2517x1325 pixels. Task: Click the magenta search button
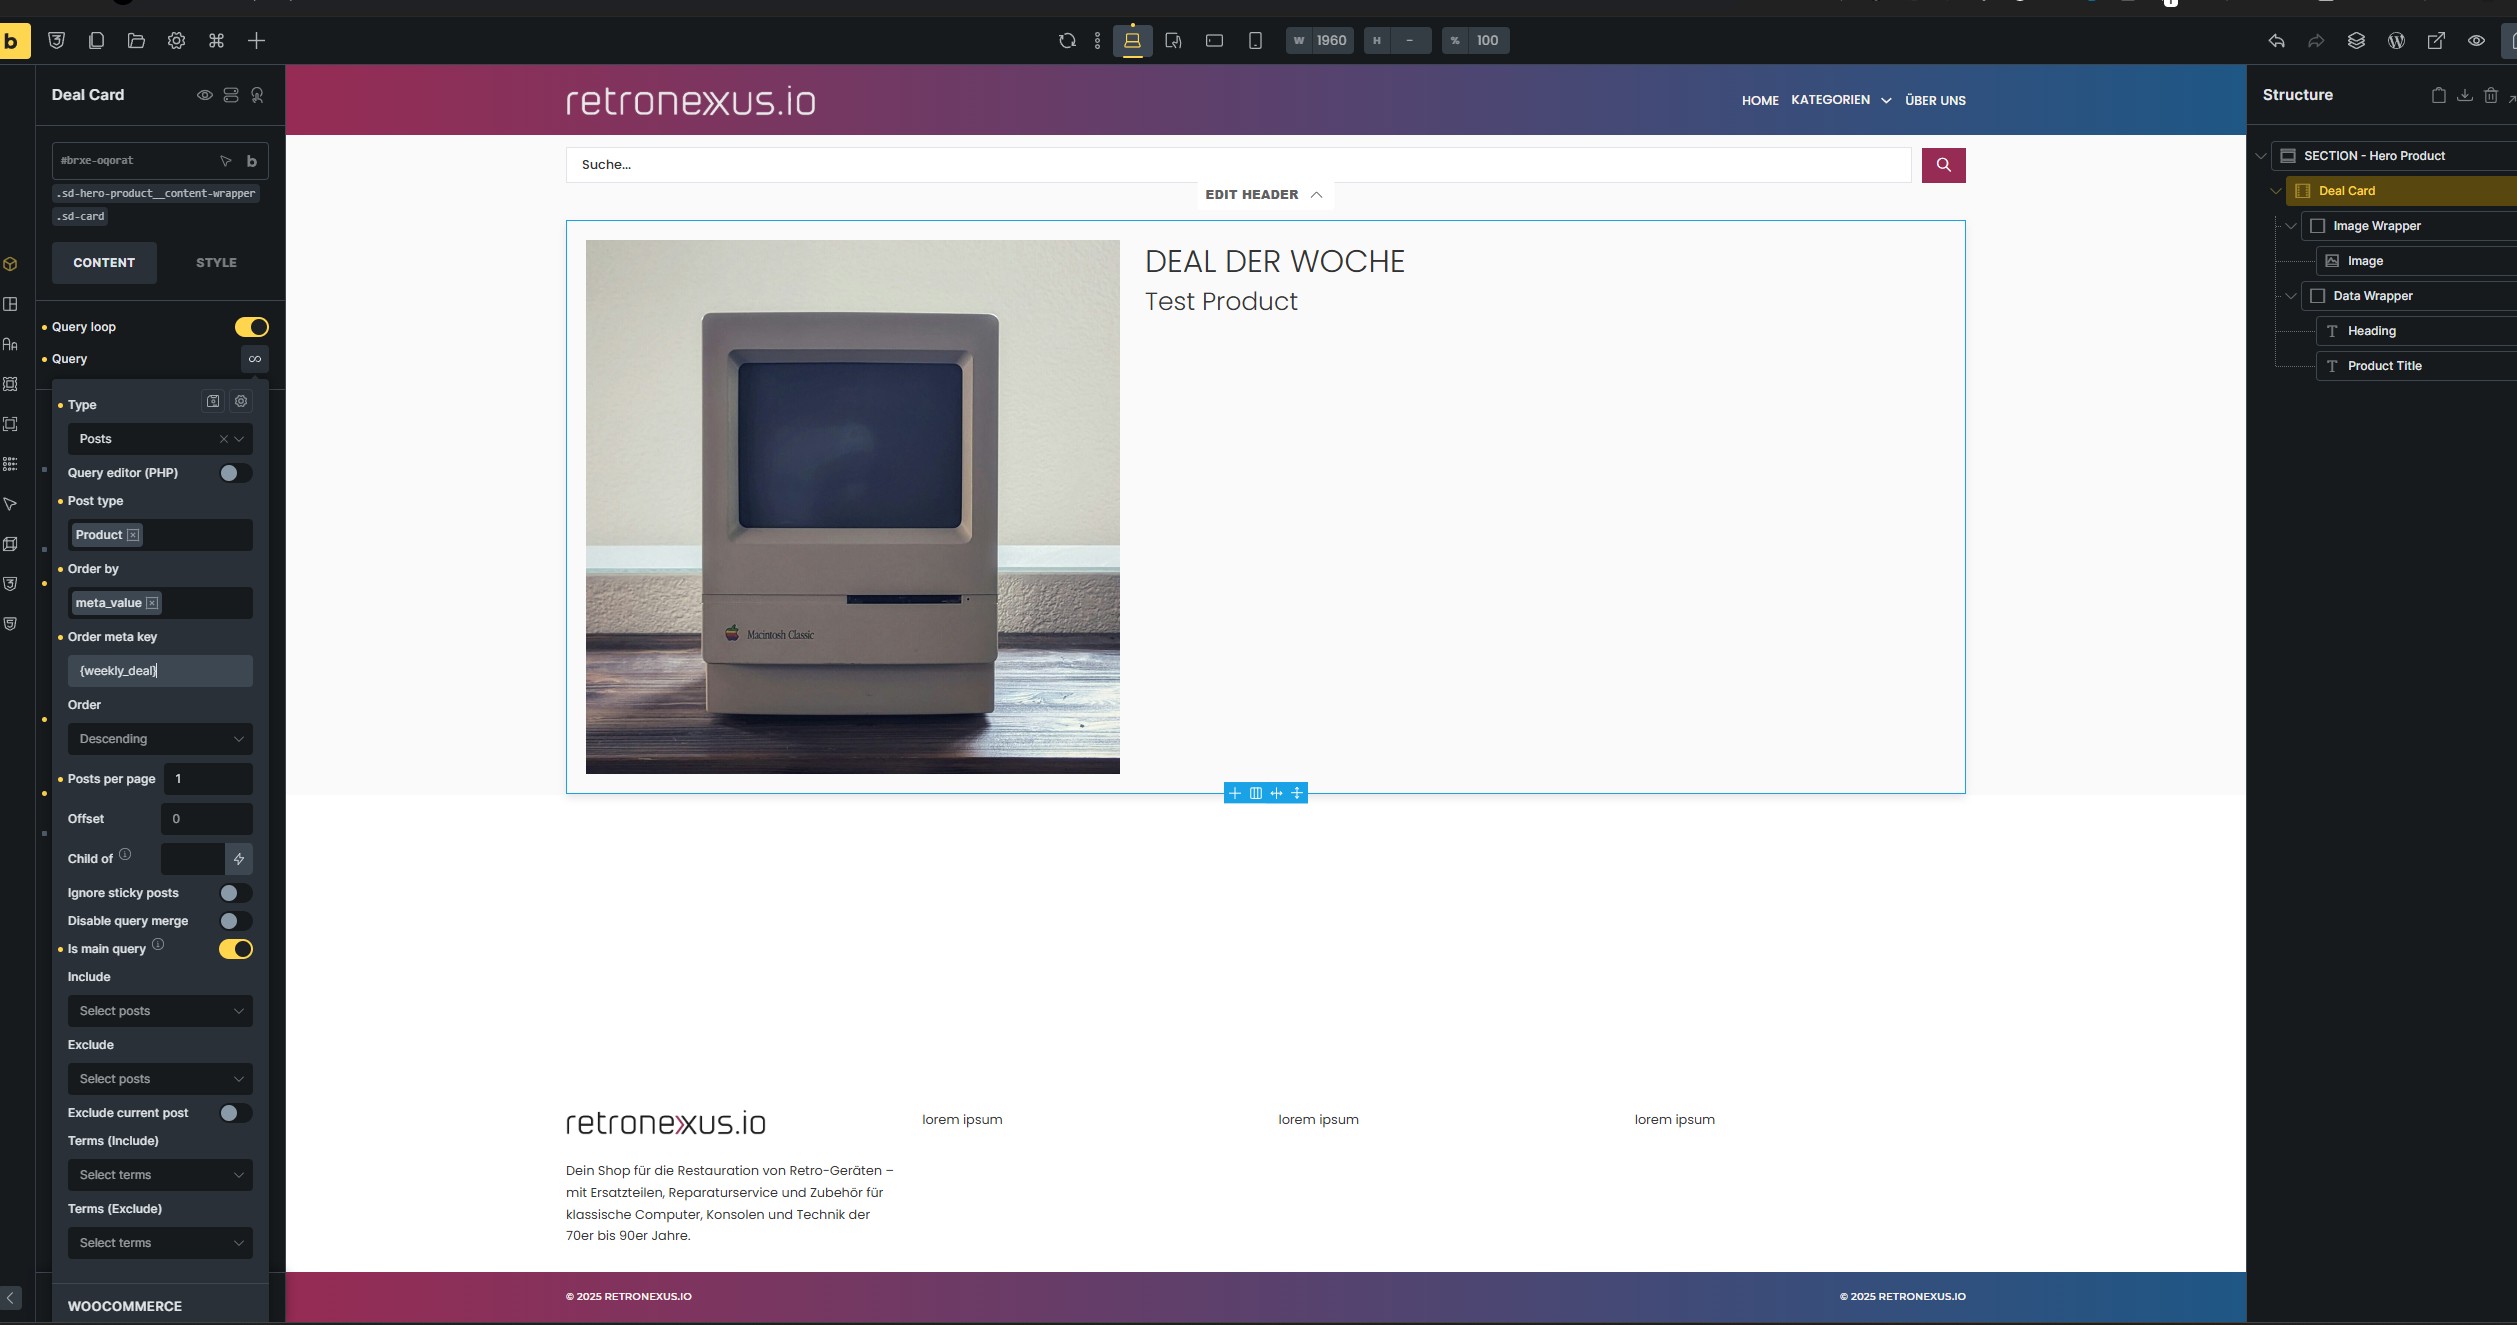(x=1943, y=165)
